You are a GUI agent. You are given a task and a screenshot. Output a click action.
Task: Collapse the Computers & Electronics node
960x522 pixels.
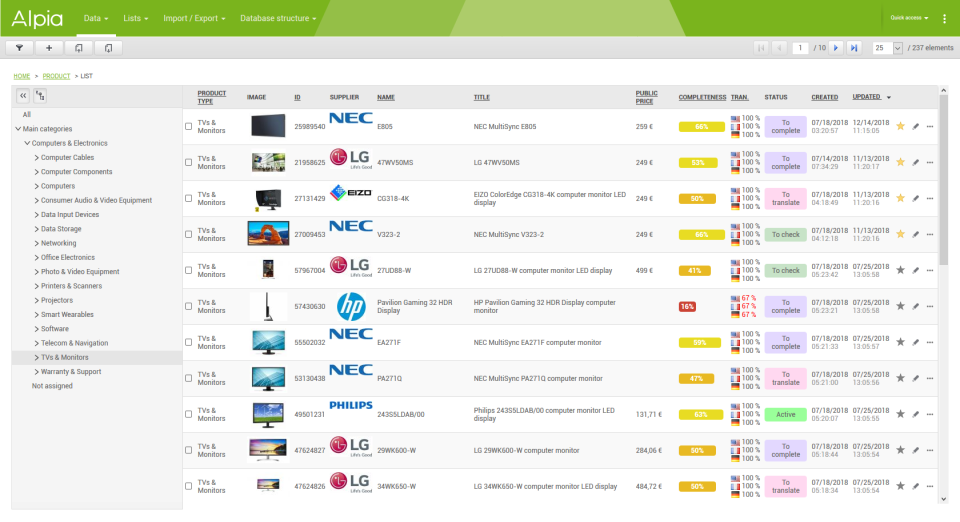27,143
